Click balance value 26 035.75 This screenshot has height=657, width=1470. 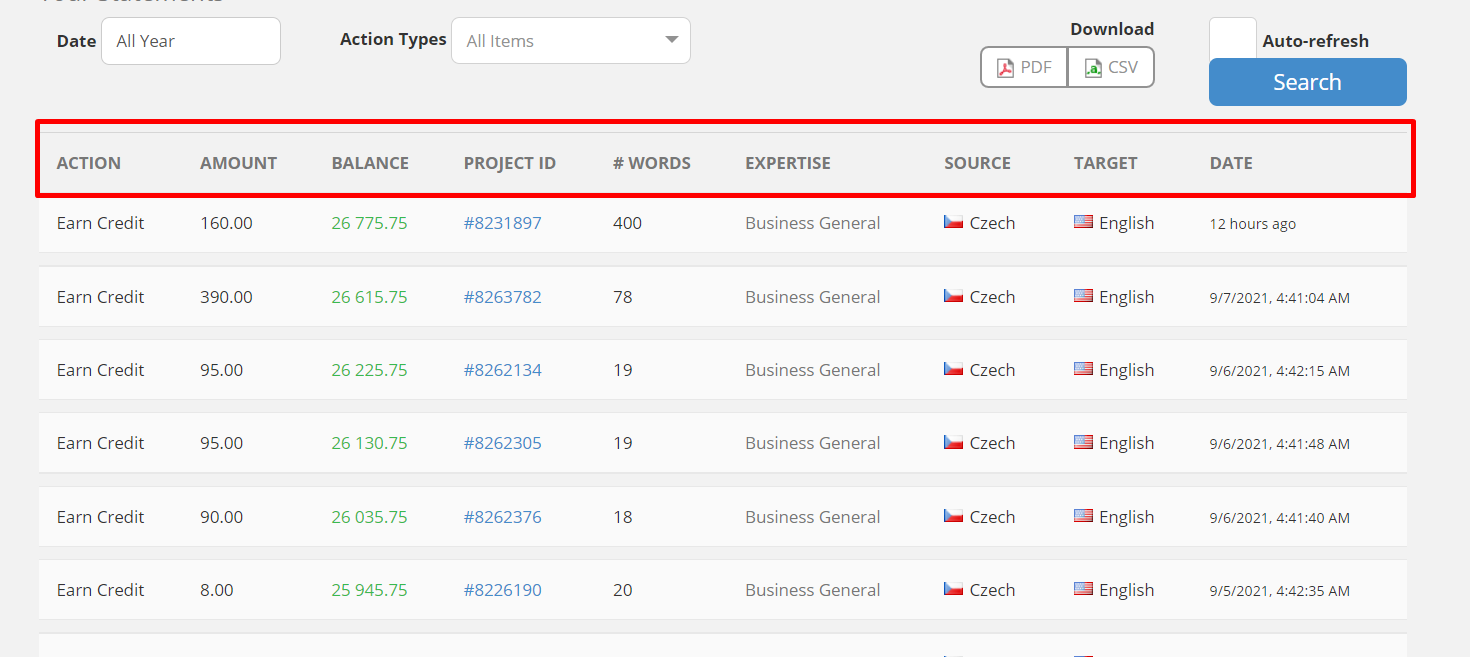click(369, 517)
